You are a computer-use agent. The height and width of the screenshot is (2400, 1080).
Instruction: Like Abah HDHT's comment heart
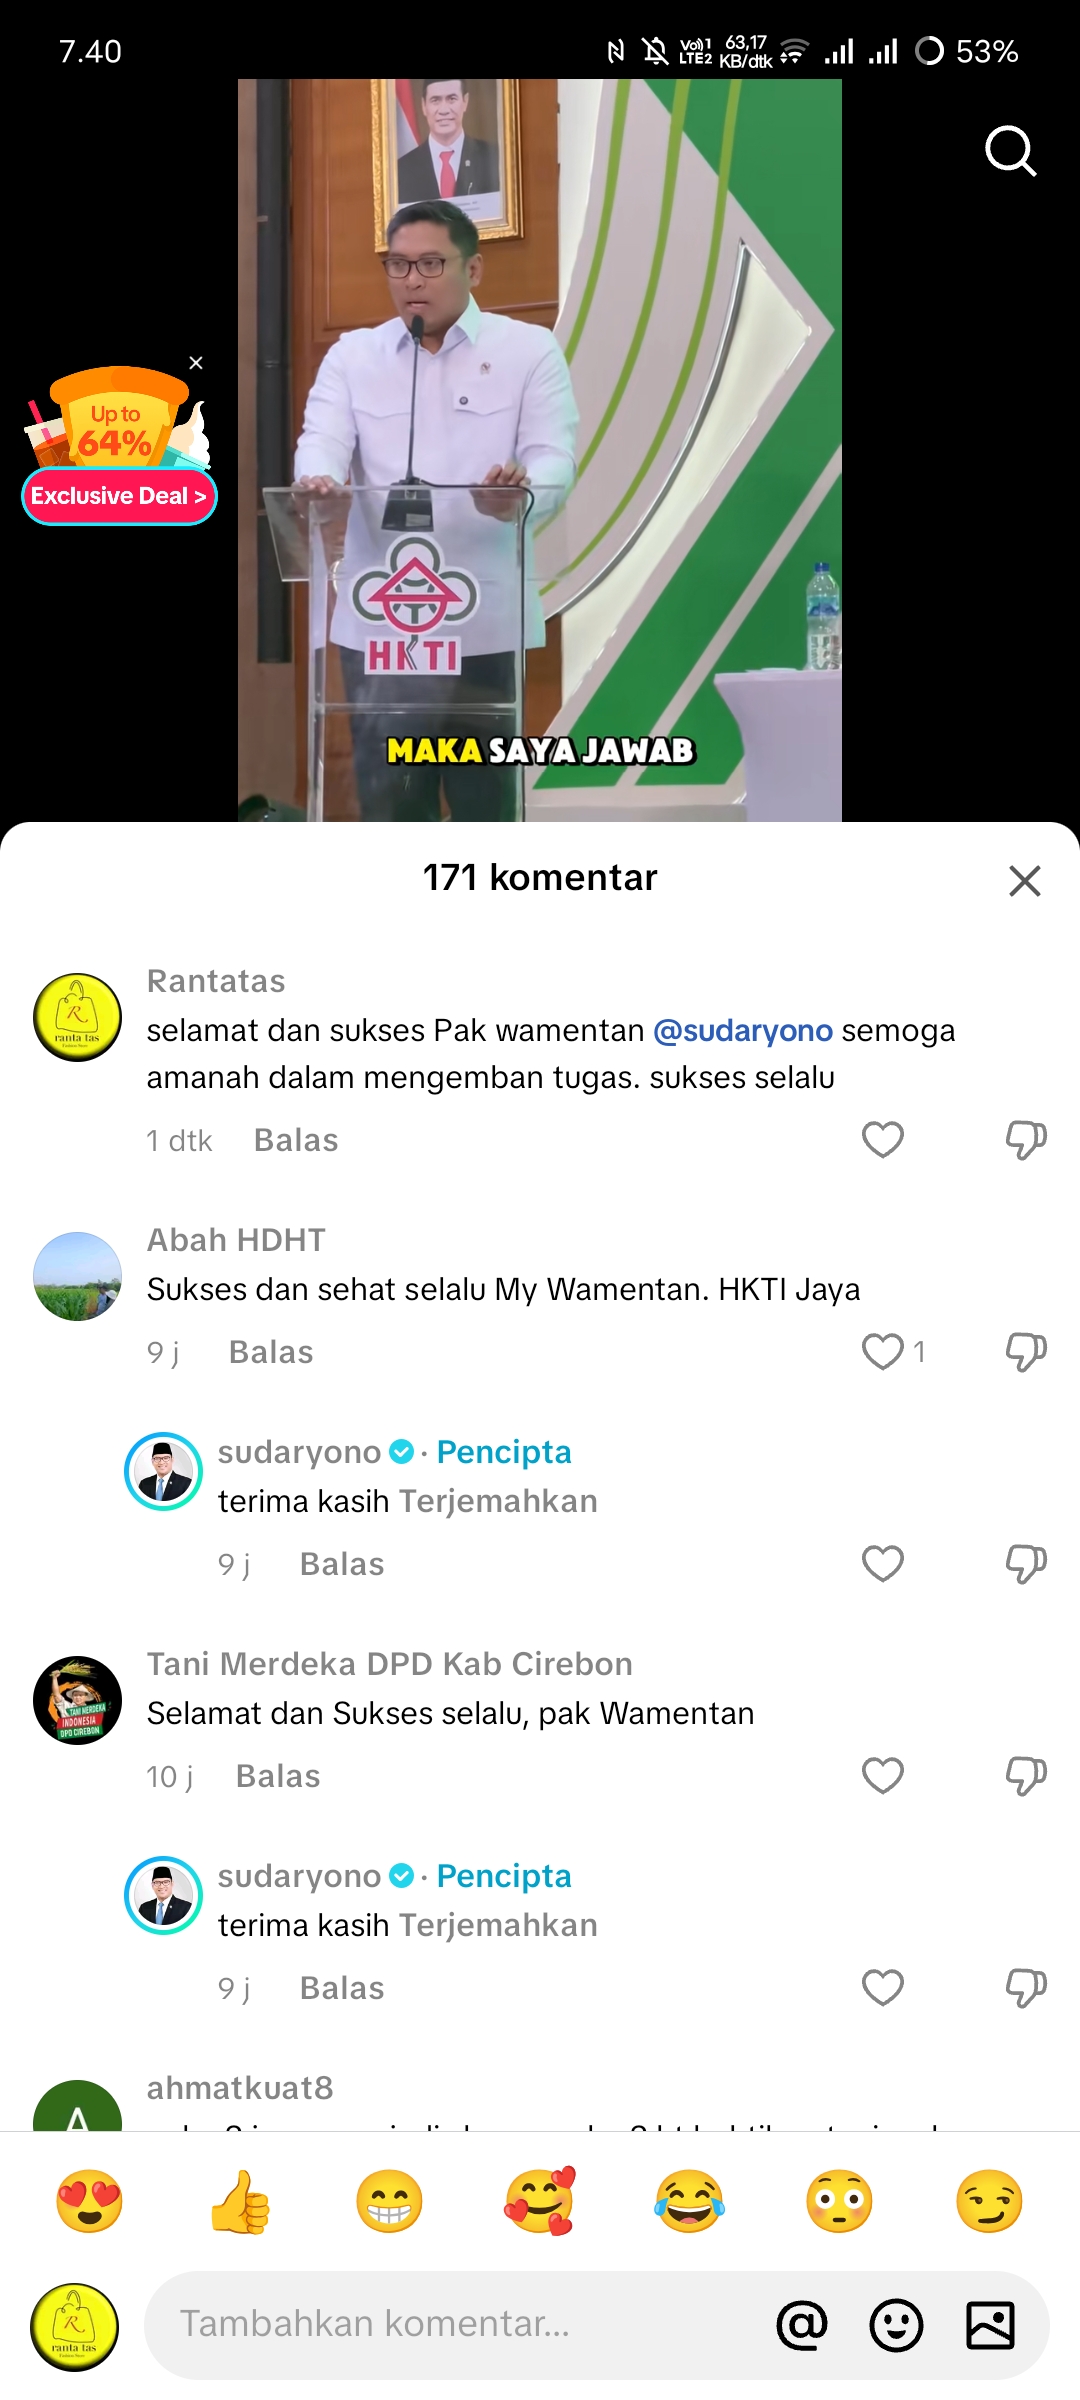click(x=883, y=1352)
